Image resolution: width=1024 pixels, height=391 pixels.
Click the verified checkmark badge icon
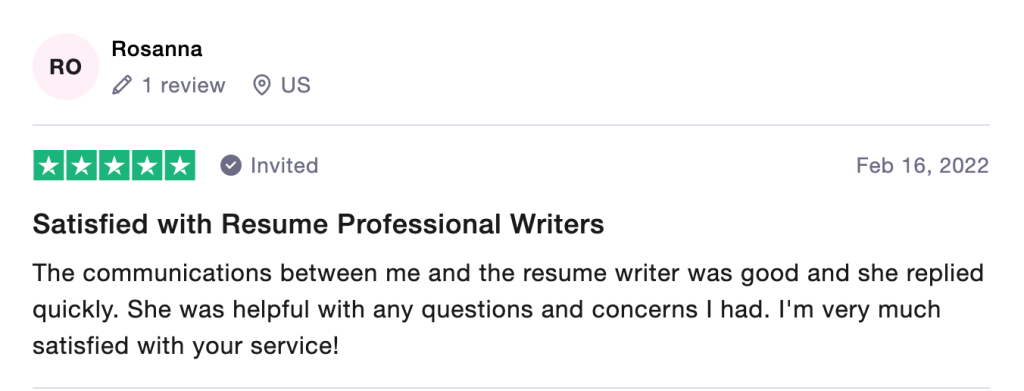[x=231, y=166]
